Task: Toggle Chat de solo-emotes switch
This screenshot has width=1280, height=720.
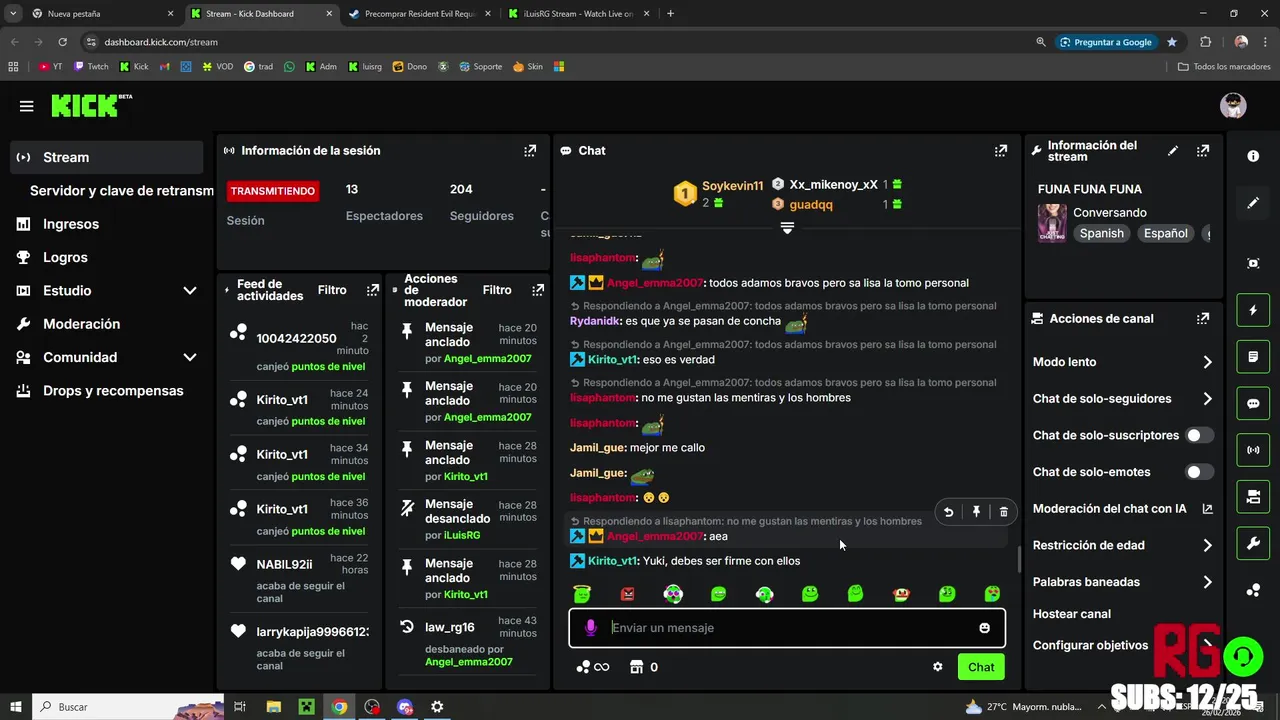Action: (1199, 472)
